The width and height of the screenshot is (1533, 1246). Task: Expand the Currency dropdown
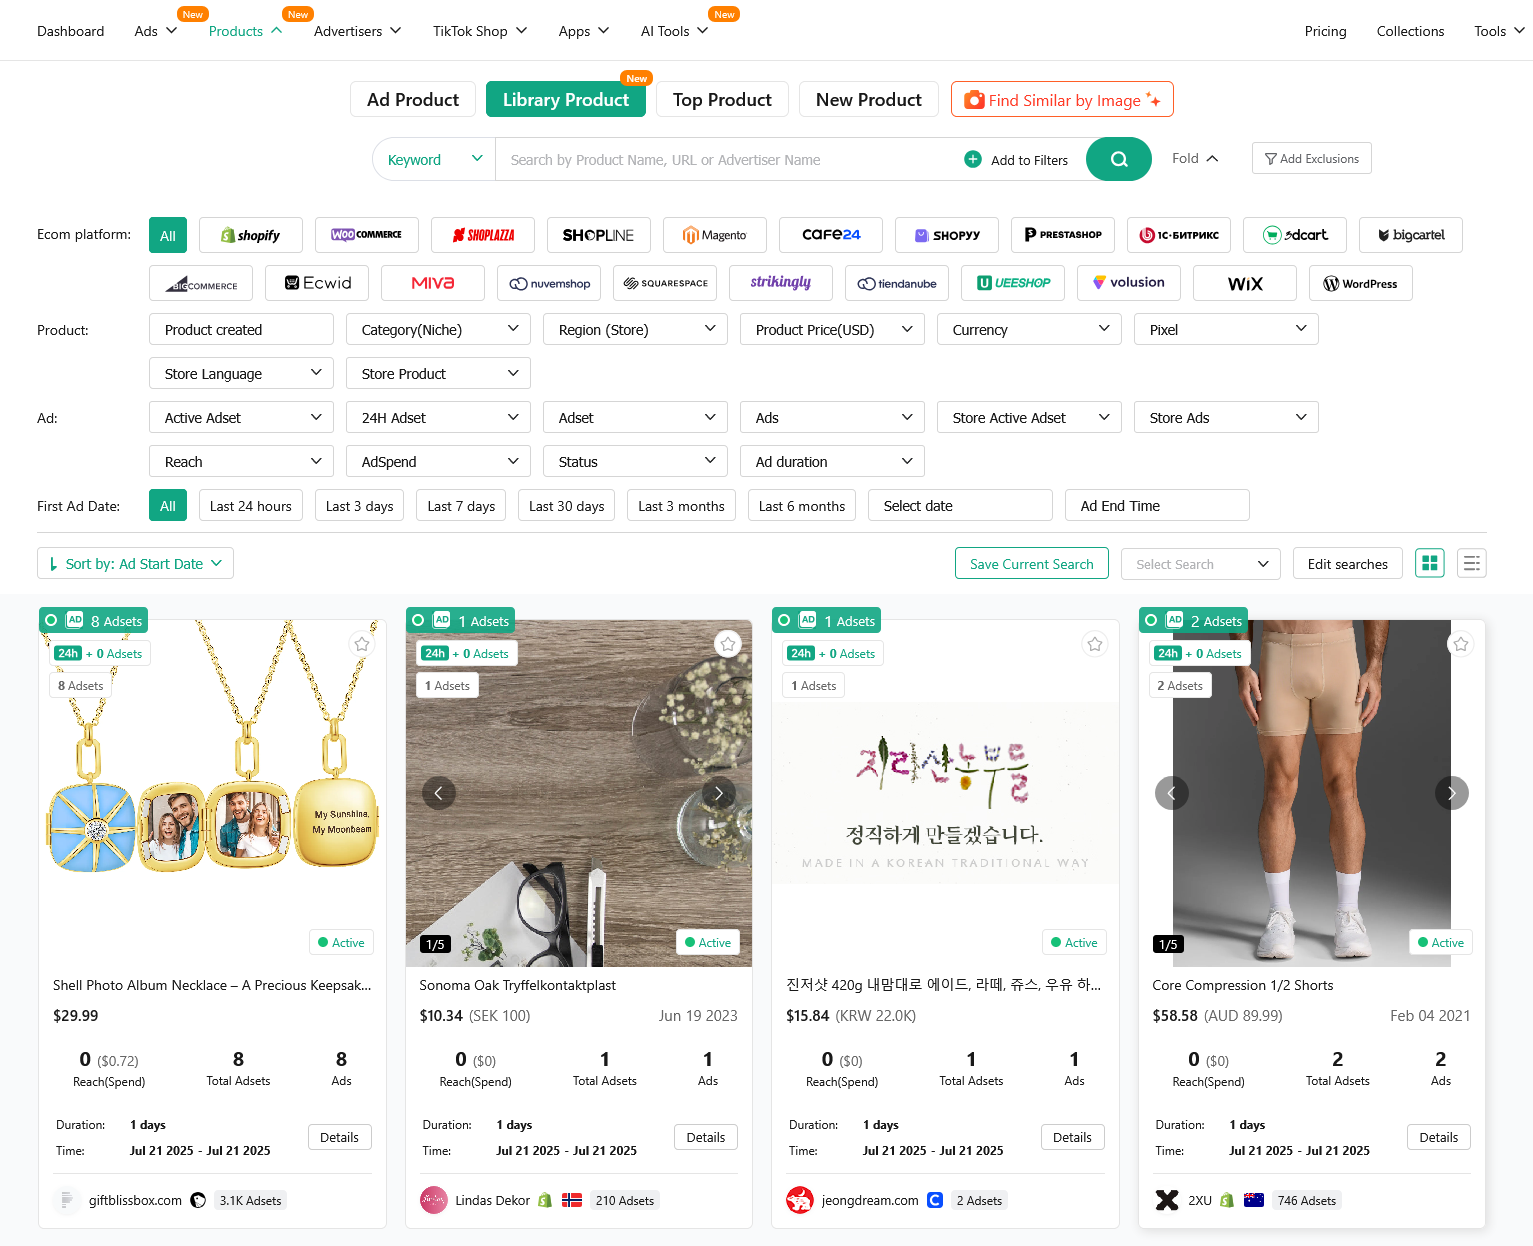[1029, 329]
